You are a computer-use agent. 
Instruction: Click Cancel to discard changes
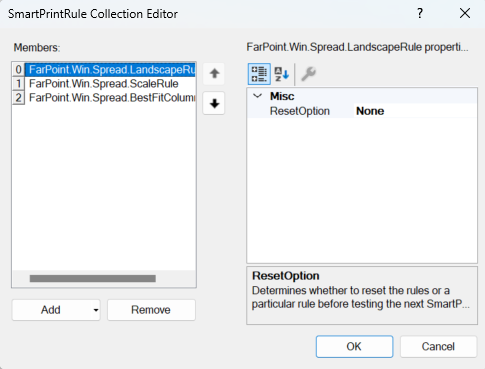[x=438, y=347]
